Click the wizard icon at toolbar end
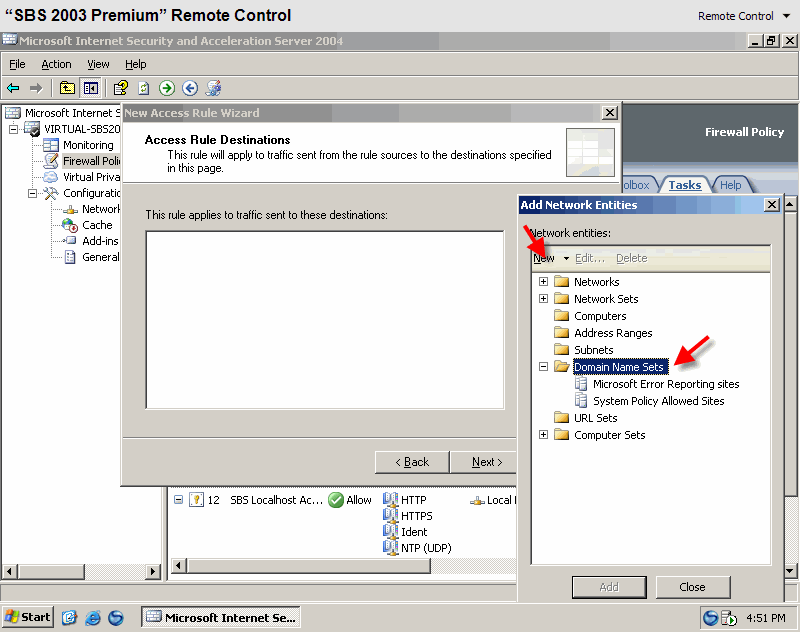This screenshot has width=800, height=632. pos(213,88)
